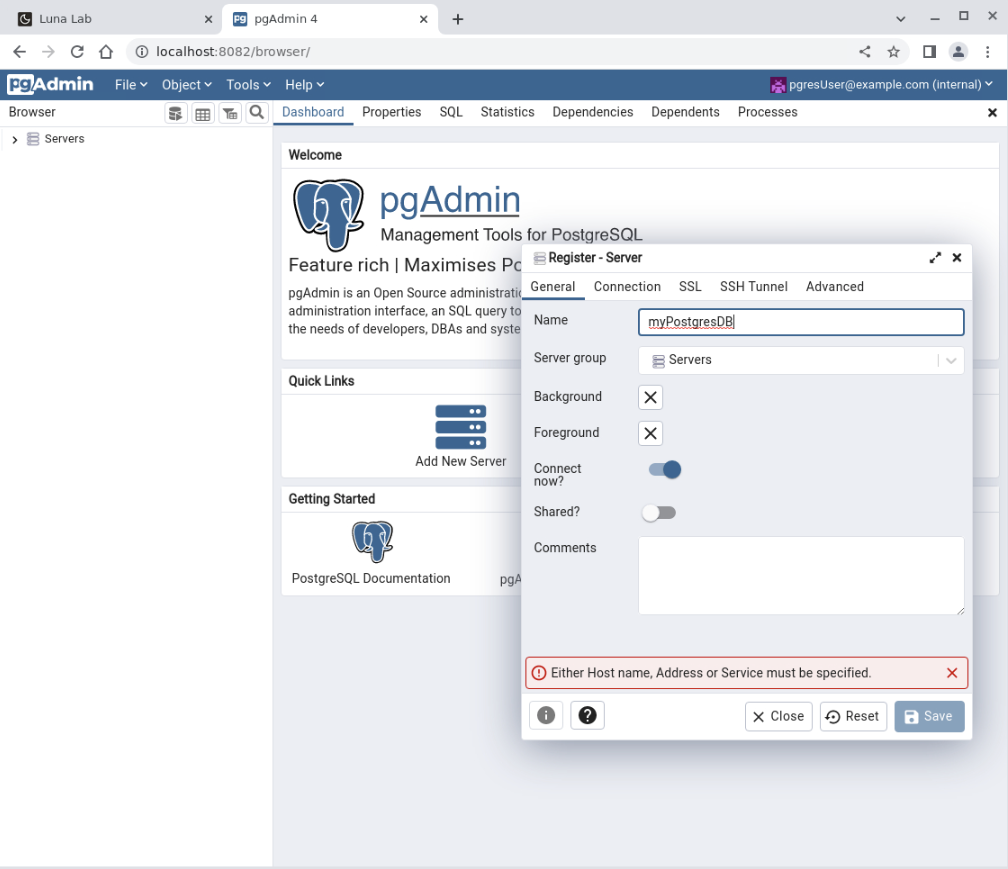Click the Filtered Rows toolbar icon
The width and height of the screenshot is (1008, 869).
click(230, 113)
